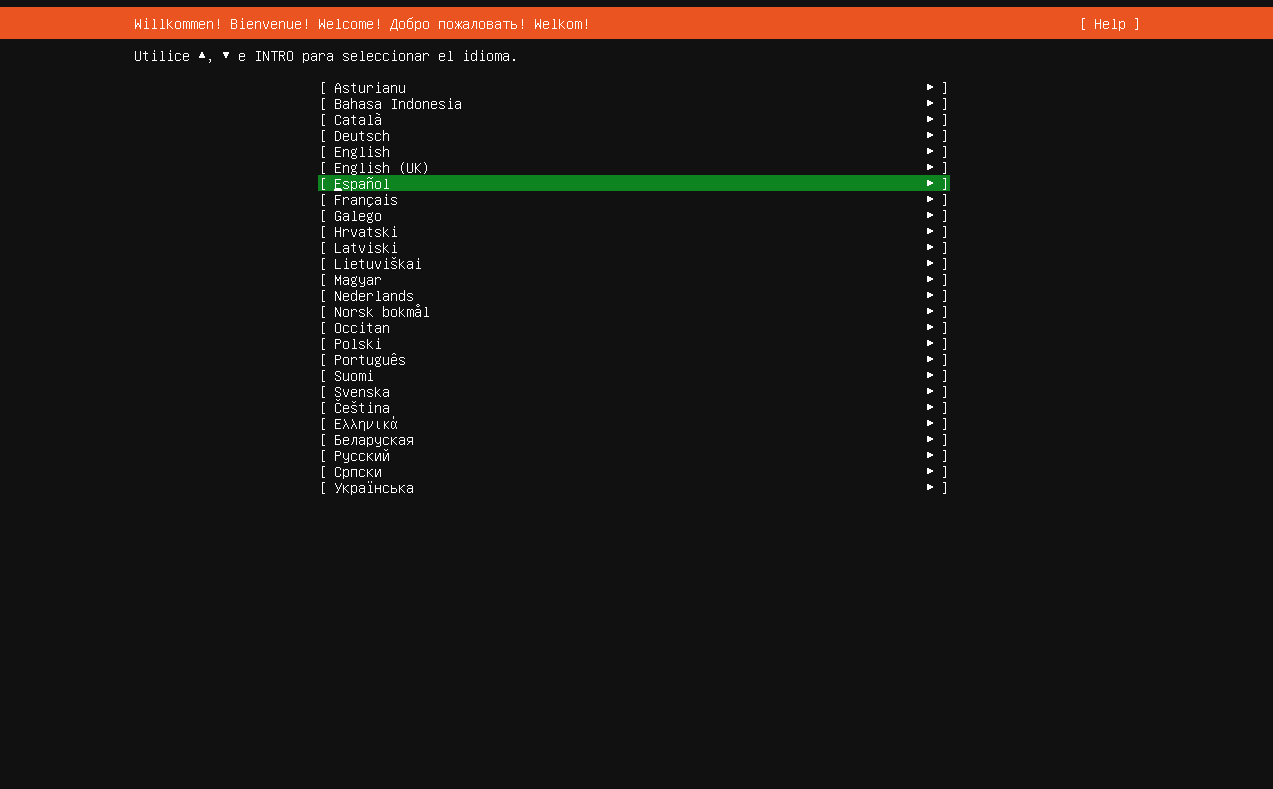Image resolution: width=1273 pixels, height=789 pixels.
Task: Select Català language option
Action: tap(634, 120)
